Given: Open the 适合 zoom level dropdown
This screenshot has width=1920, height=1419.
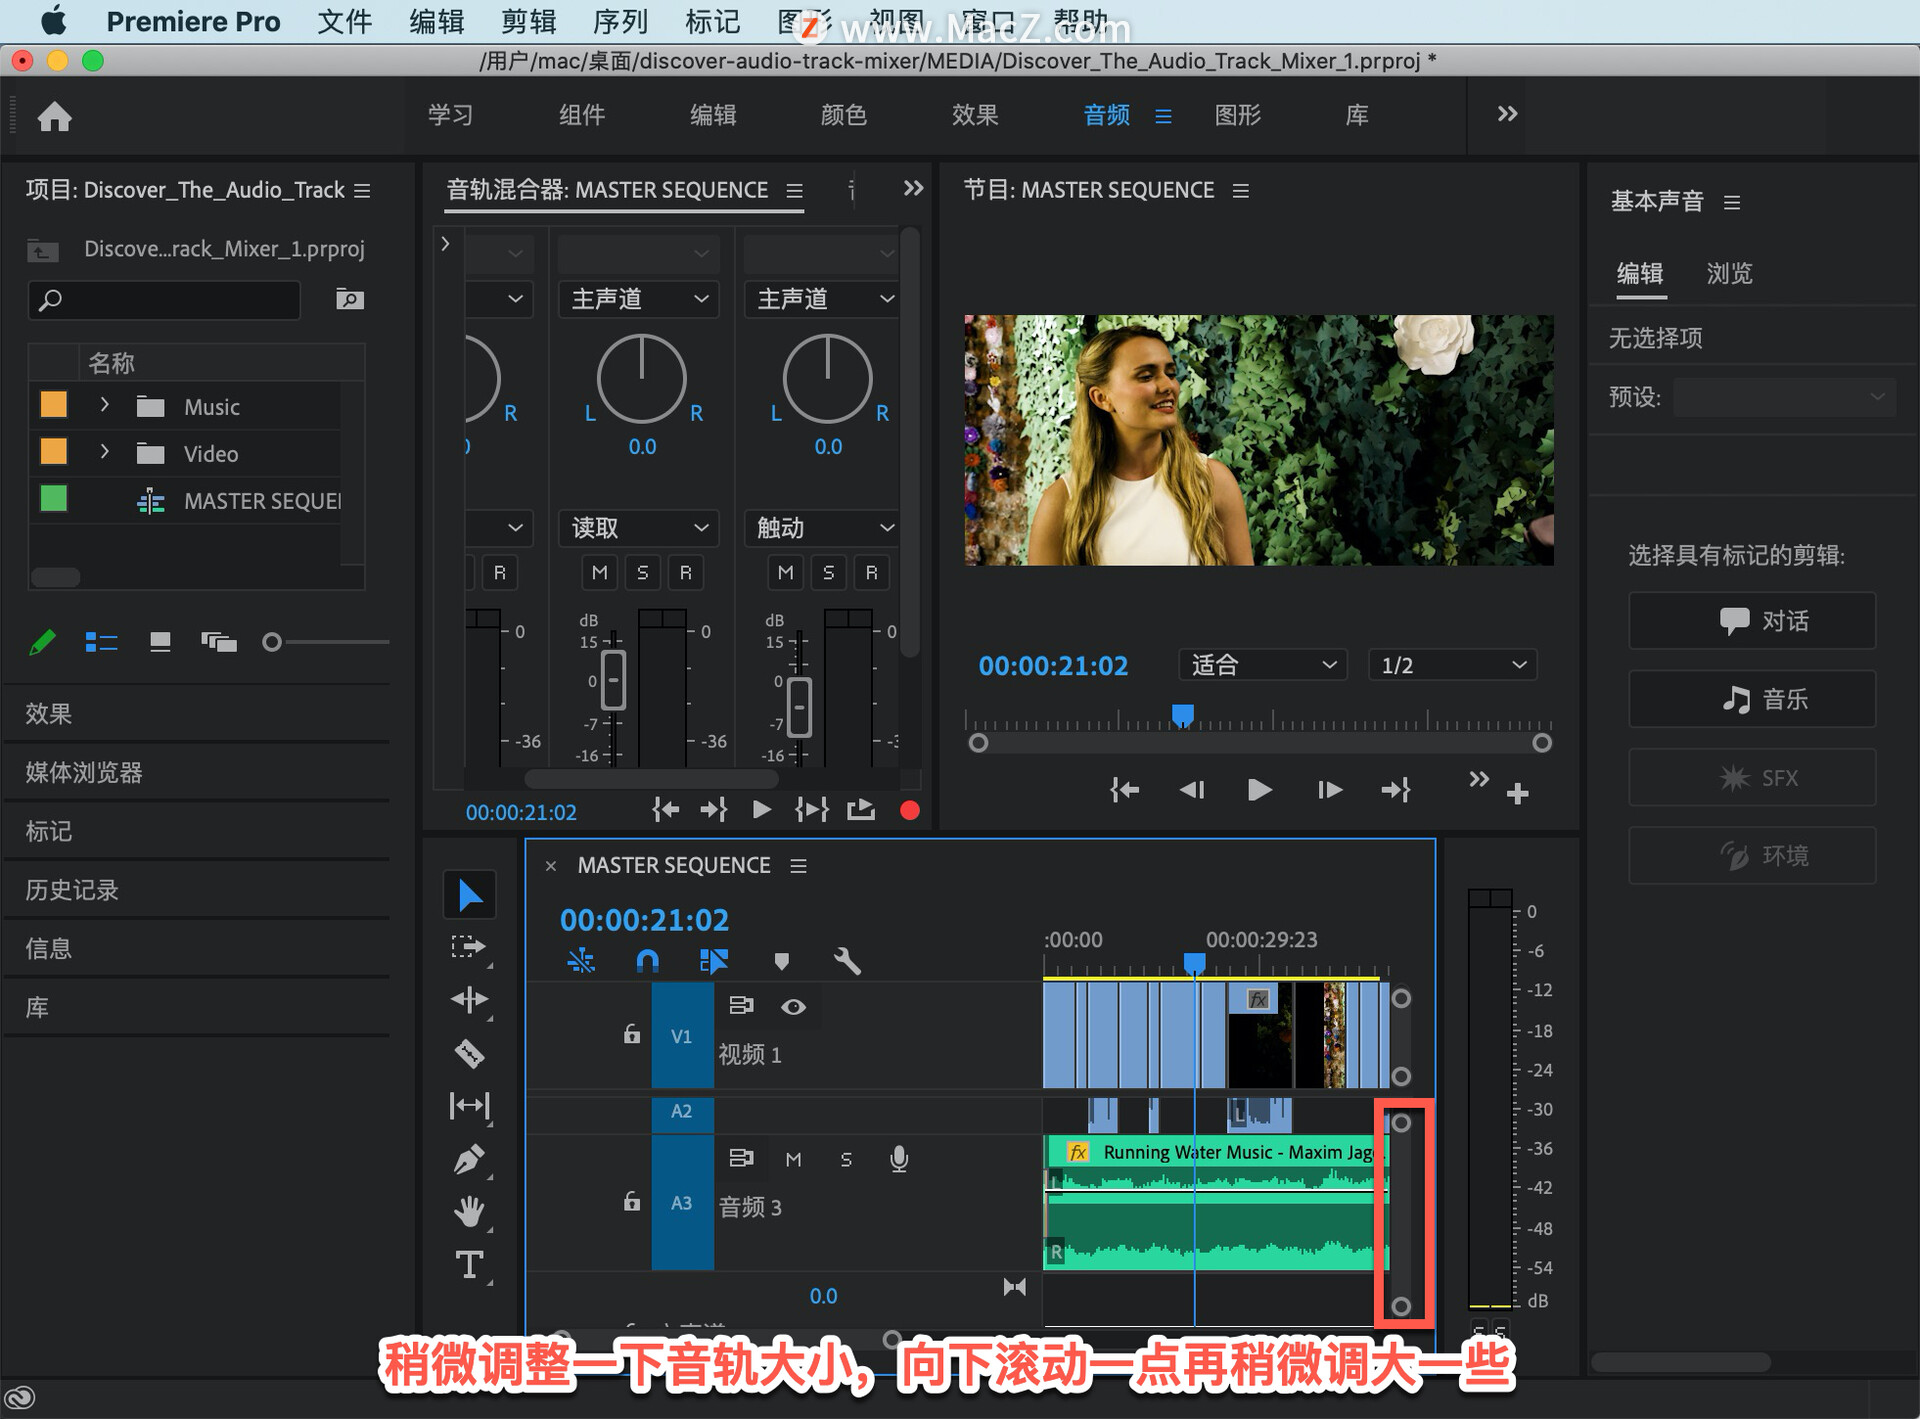Looking at the screenshot, I should click(1262, 665).
